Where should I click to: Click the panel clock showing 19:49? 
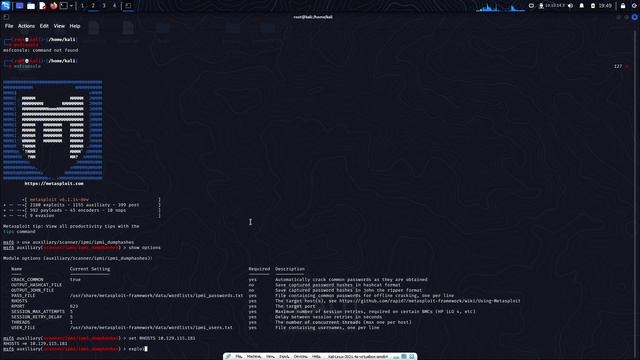click(x=605, y=6)
